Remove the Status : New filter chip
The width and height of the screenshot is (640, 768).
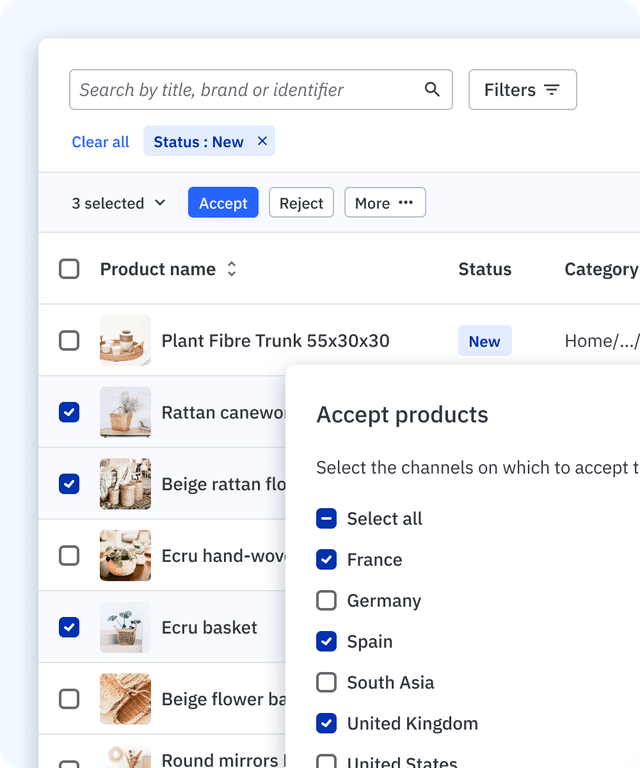(x=262, y=141)
